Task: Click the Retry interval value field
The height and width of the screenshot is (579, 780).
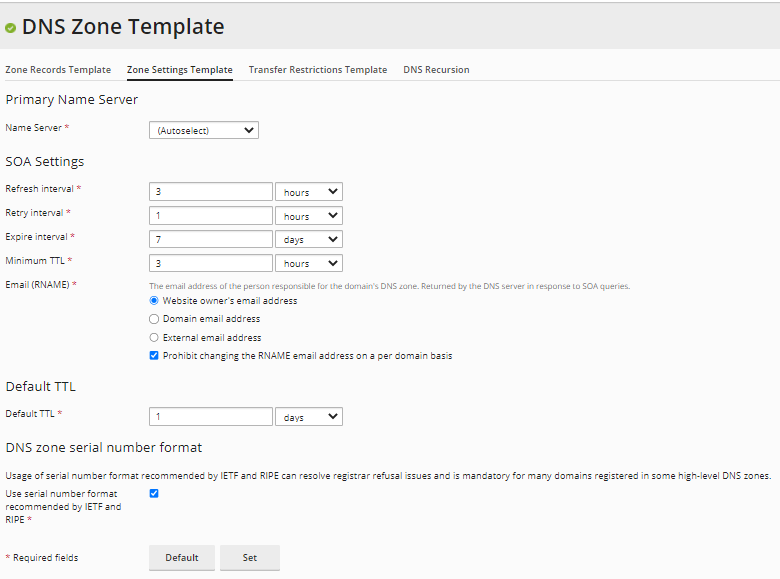Action: 211,215
